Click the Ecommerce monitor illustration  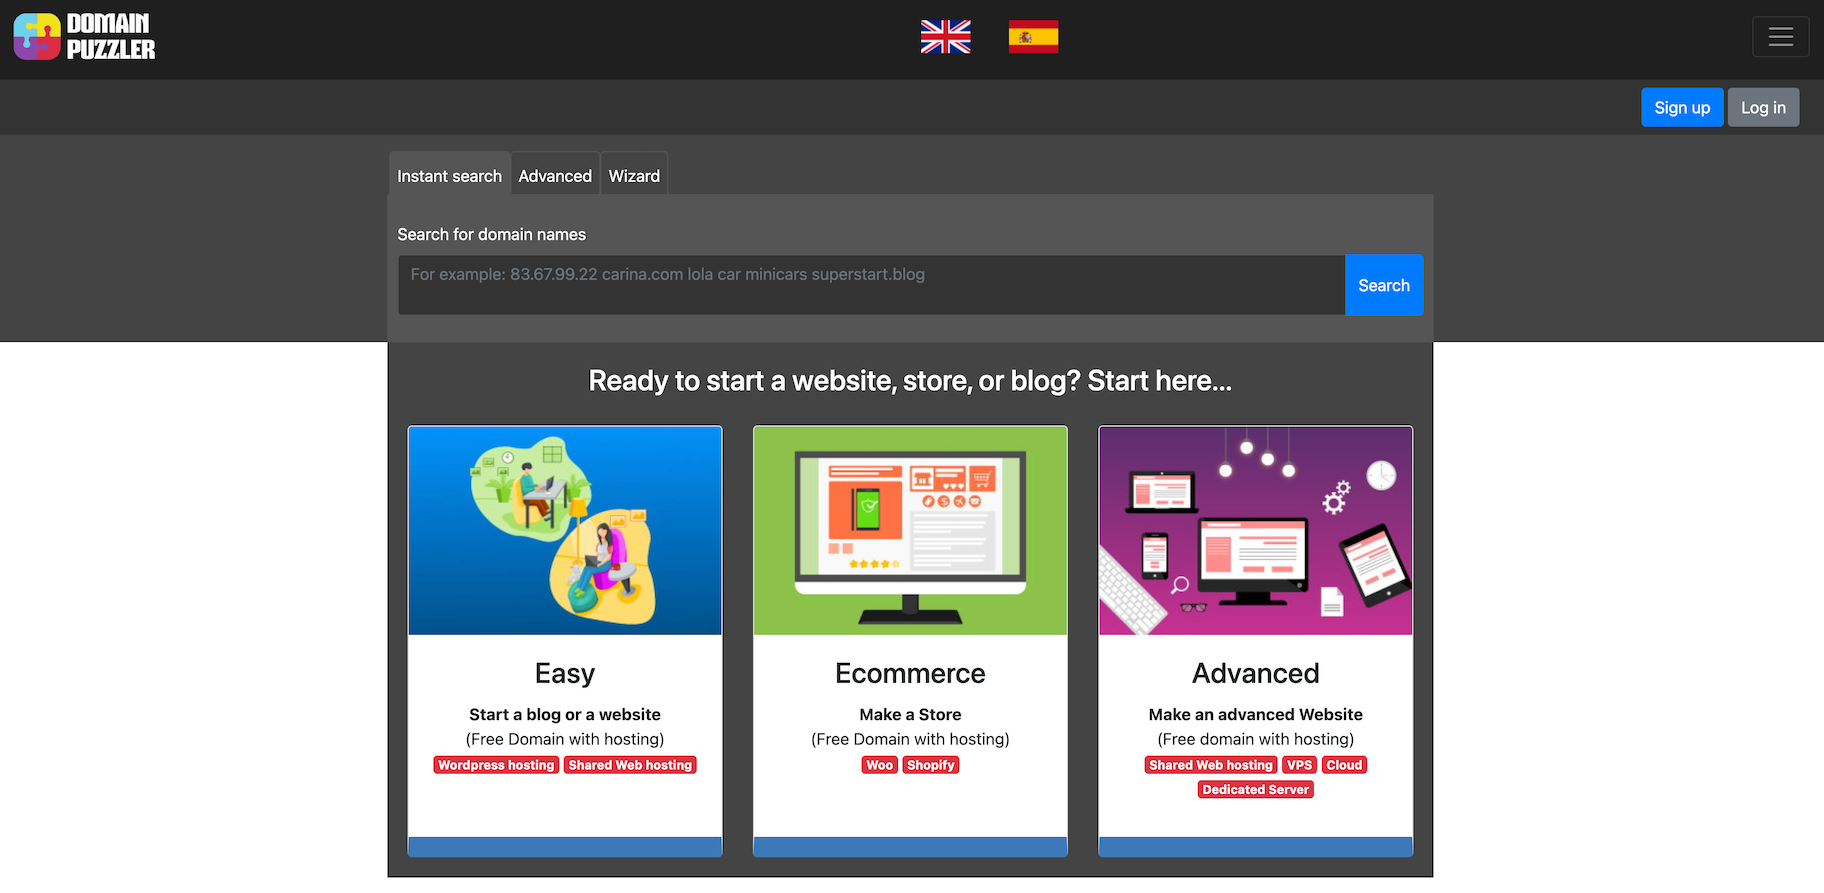(x=910, y=531)
